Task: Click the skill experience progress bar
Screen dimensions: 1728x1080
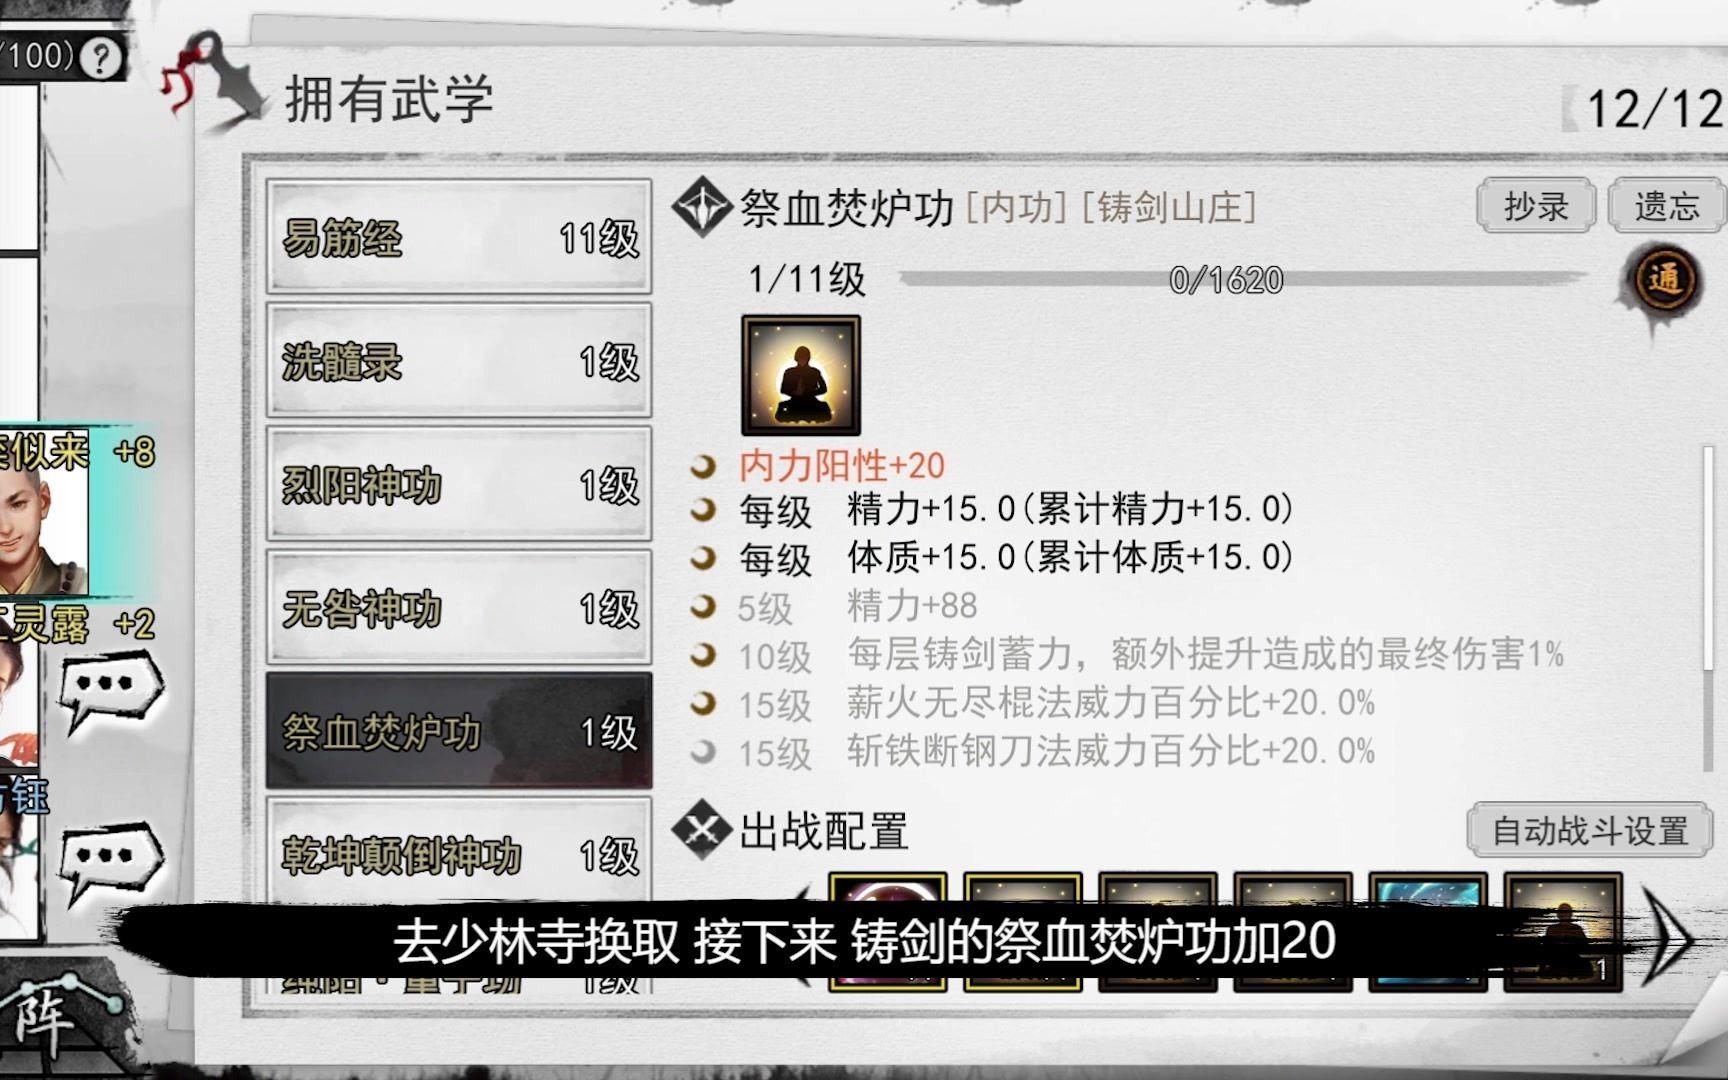Action: point(1243,279)
